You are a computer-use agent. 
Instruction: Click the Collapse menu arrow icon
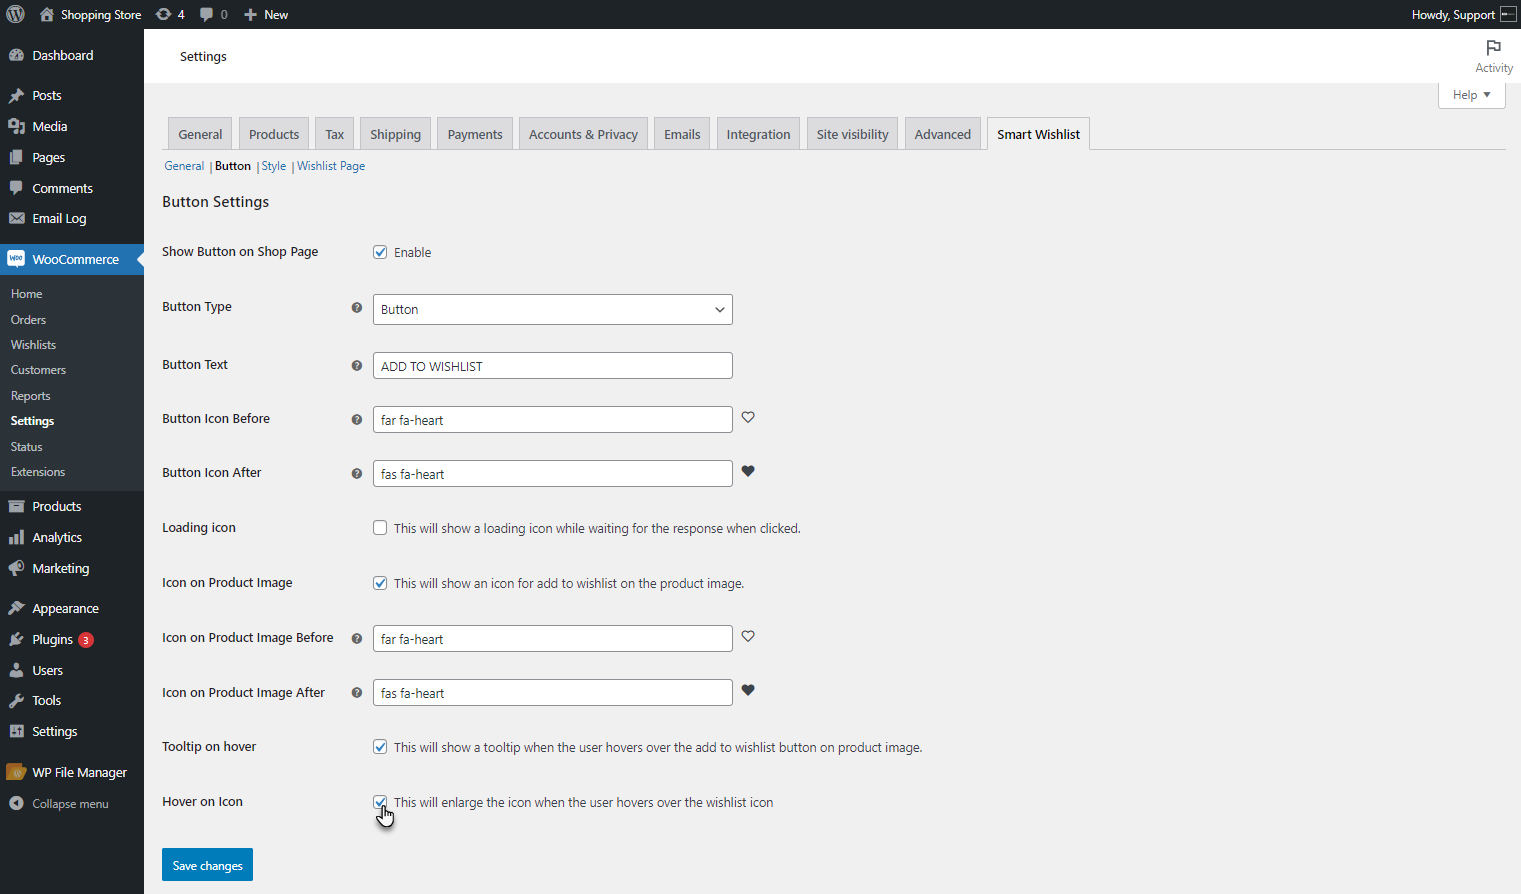click(16, 803)
